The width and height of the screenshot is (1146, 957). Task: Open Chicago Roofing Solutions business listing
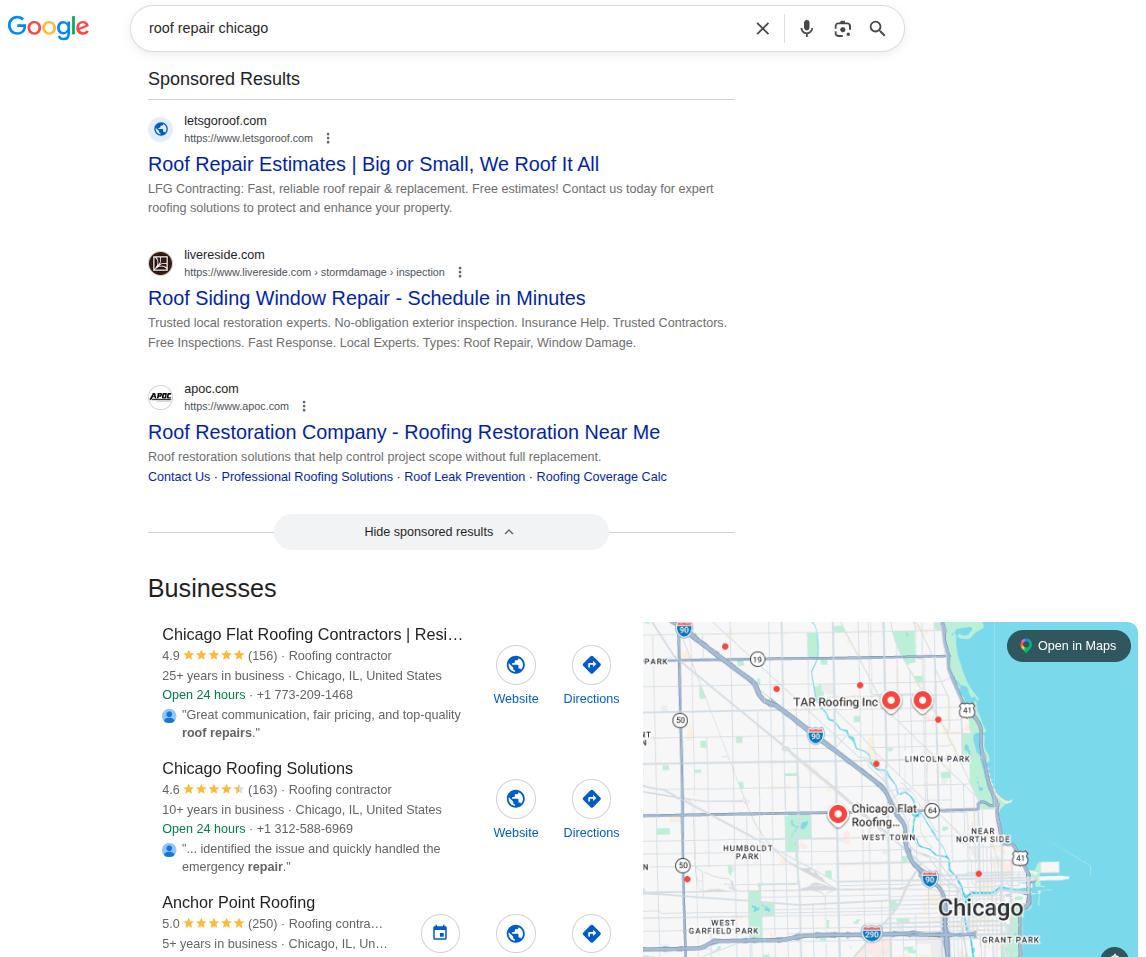257,768
